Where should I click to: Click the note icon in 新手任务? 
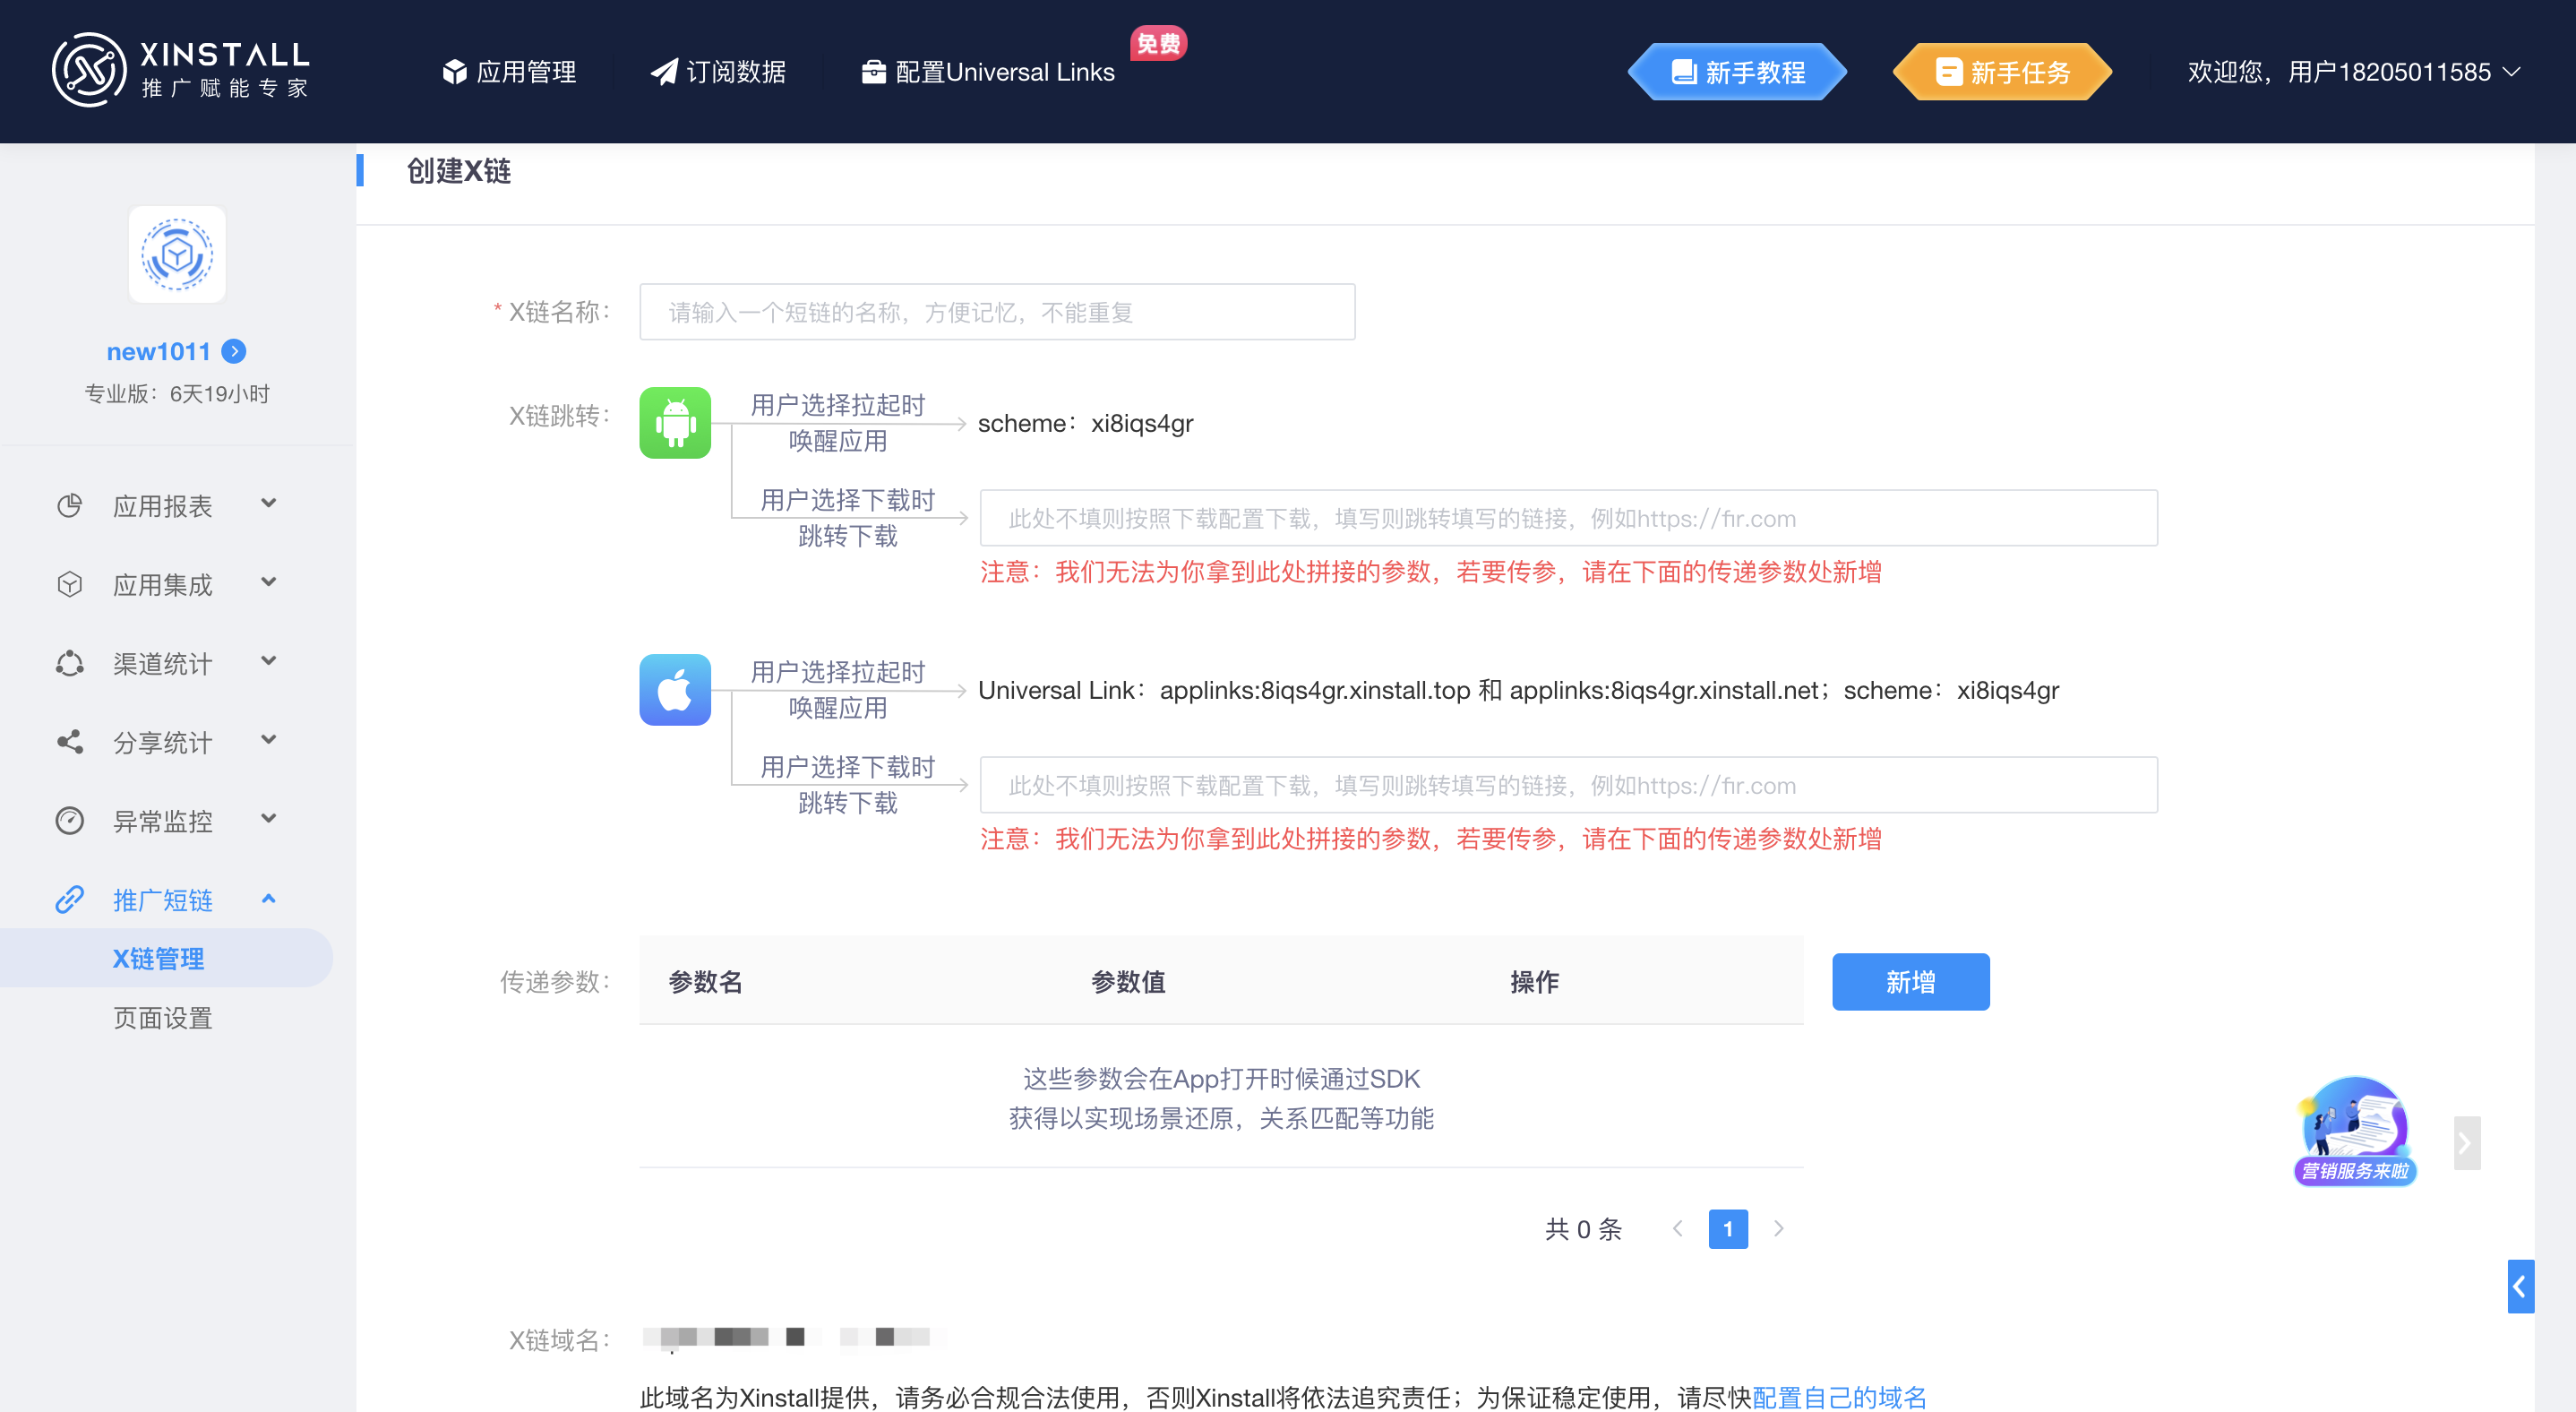1949,72
